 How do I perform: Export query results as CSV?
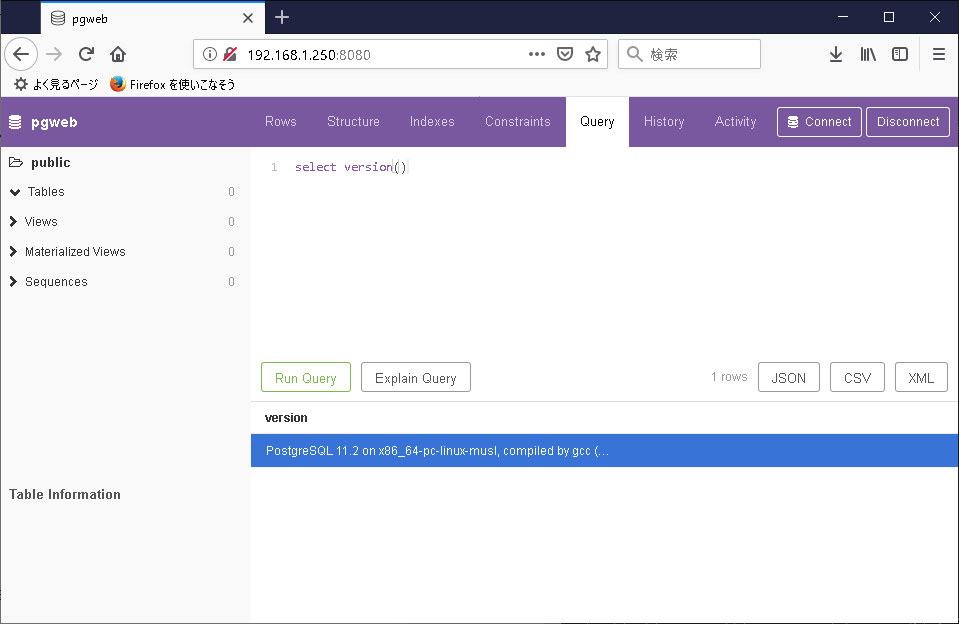(x=857, y=377)
